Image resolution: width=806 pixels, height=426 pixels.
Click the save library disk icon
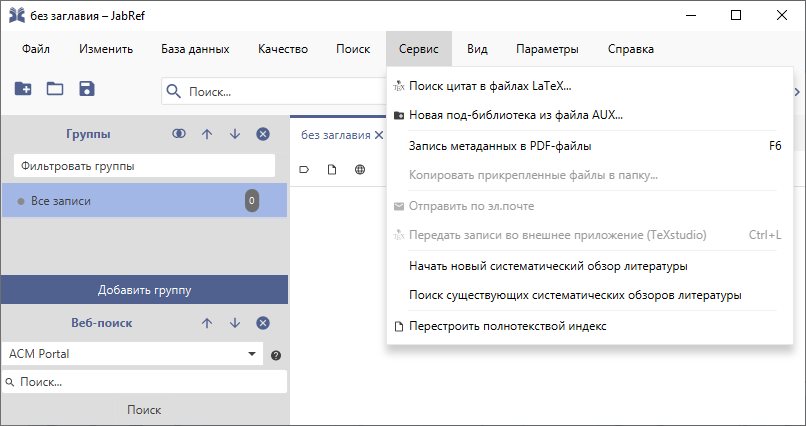(x=87, y=89)
